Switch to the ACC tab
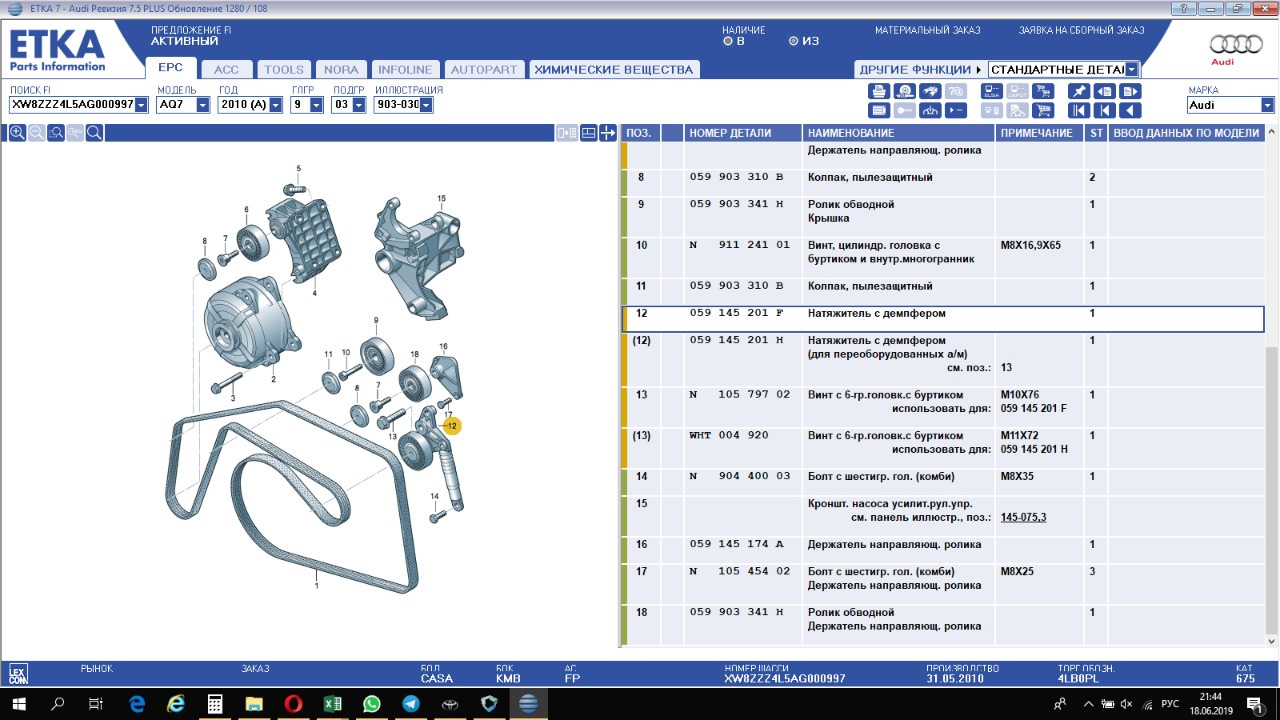Viewport: 1280px width, 720px height. click(x=226, y=70)
